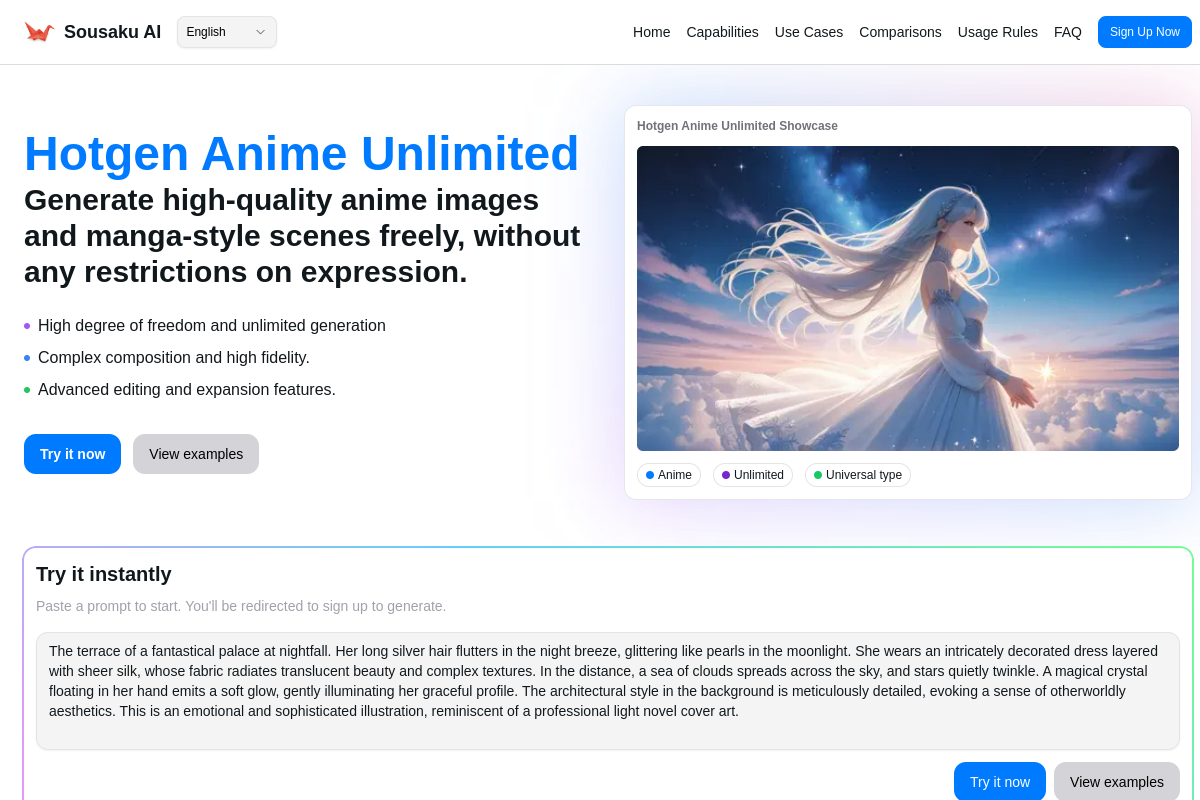Select Usage Rules in the navigation
This screenshot has width=1200, height=800.
(997, 32)
